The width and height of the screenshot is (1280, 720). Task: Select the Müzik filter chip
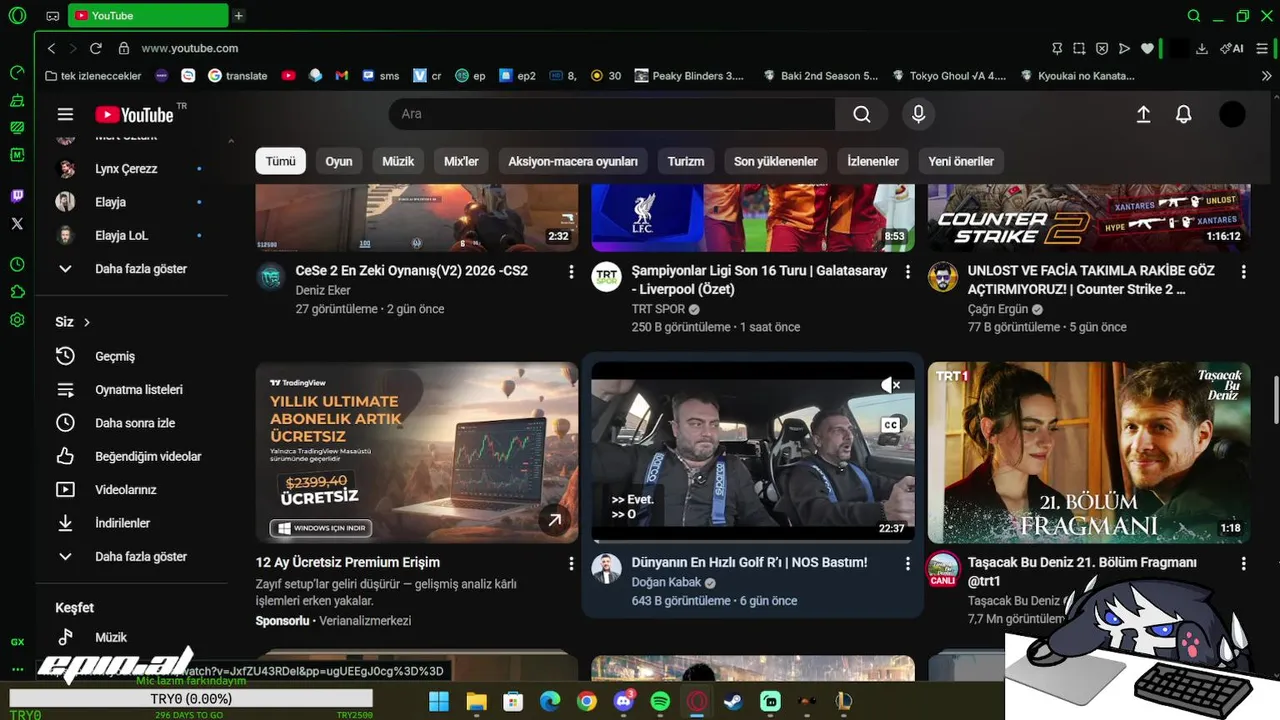tap(398, 161)
